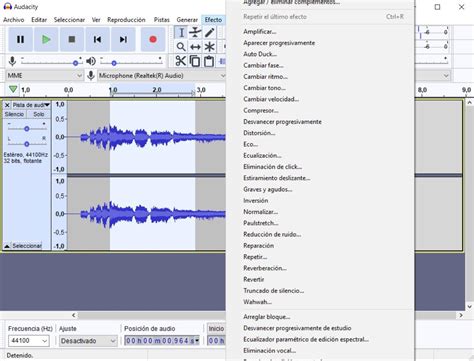Adjust the track pan L/R slider
Image resolution: width=474 pixels, height=361 pixels.
click(x=27, y=144)
